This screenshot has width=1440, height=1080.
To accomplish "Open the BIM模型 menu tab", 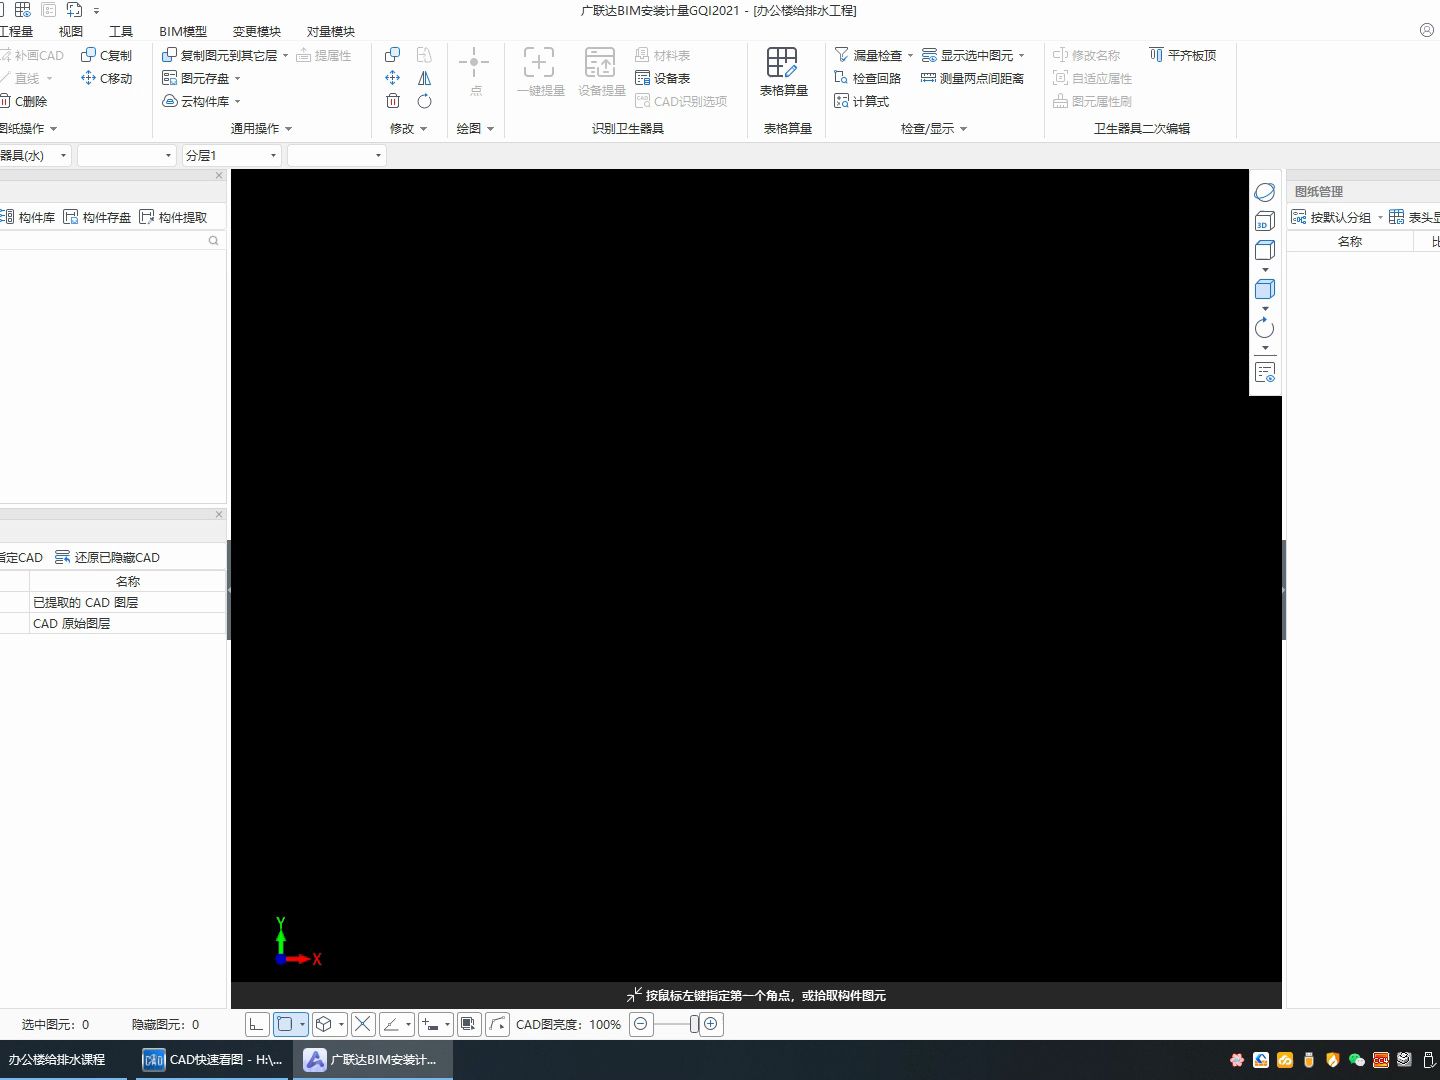I will (183, 31).
